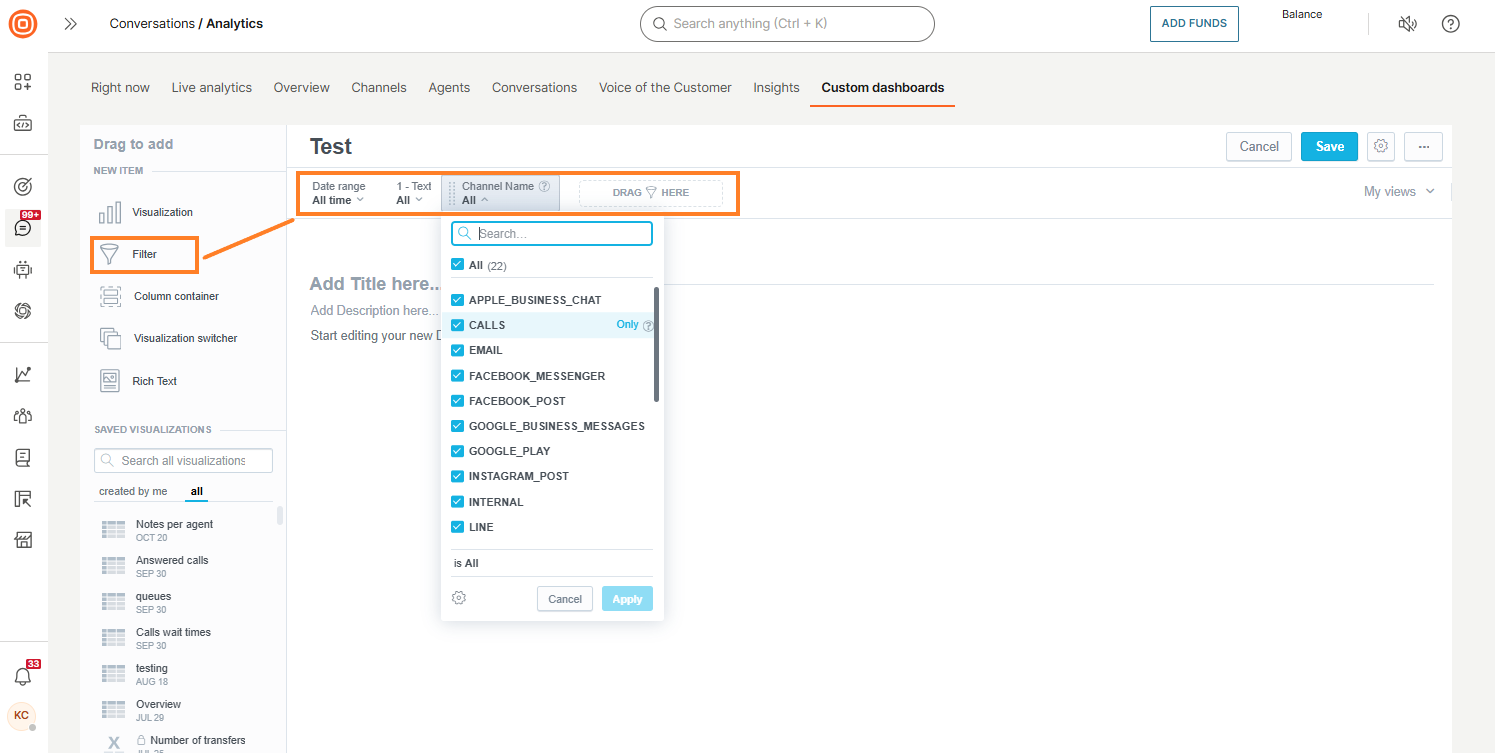Image resolution: width=1495 pixels, height=753 pixels.
Task: Open the Live analytics tab
Action: click(211, 87)
